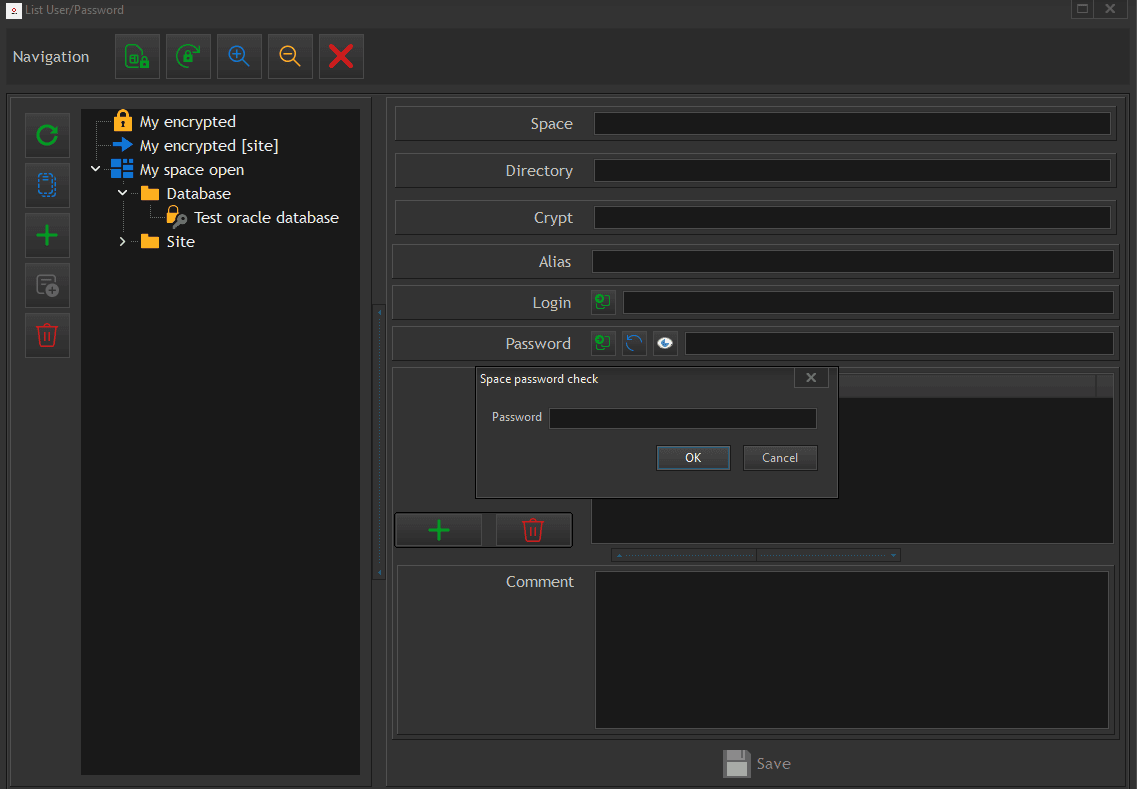Zoom out with the orange magnifier icon
1137x789 pixels.
pos(290,57)
